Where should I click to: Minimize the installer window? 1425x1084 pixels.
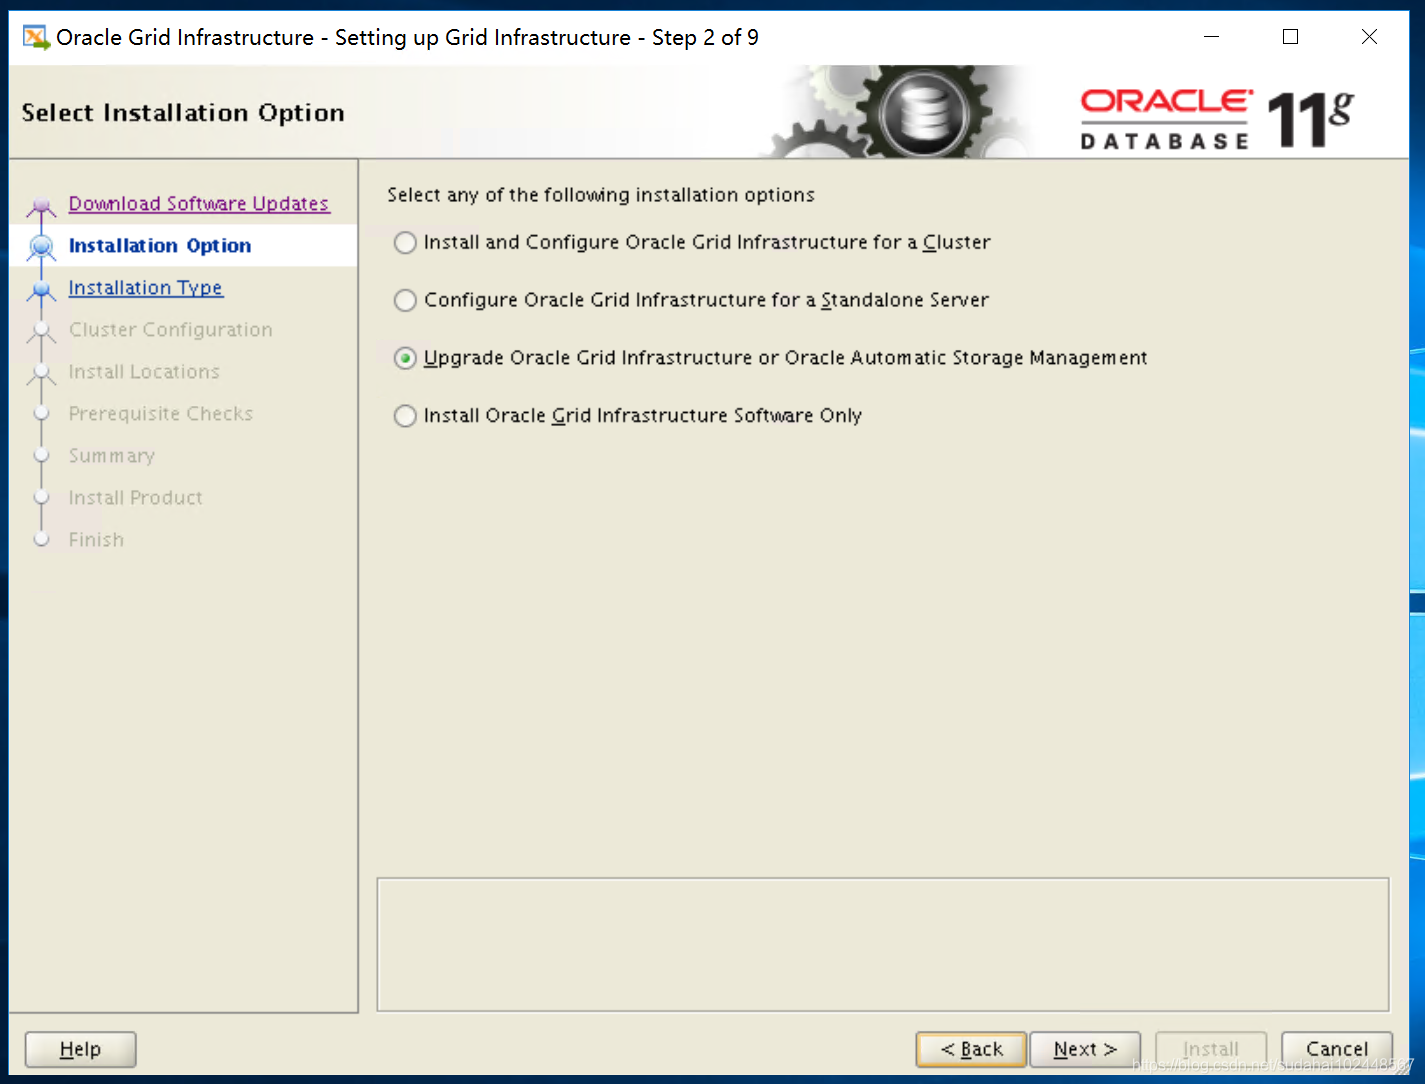[x=1212, y=37]
